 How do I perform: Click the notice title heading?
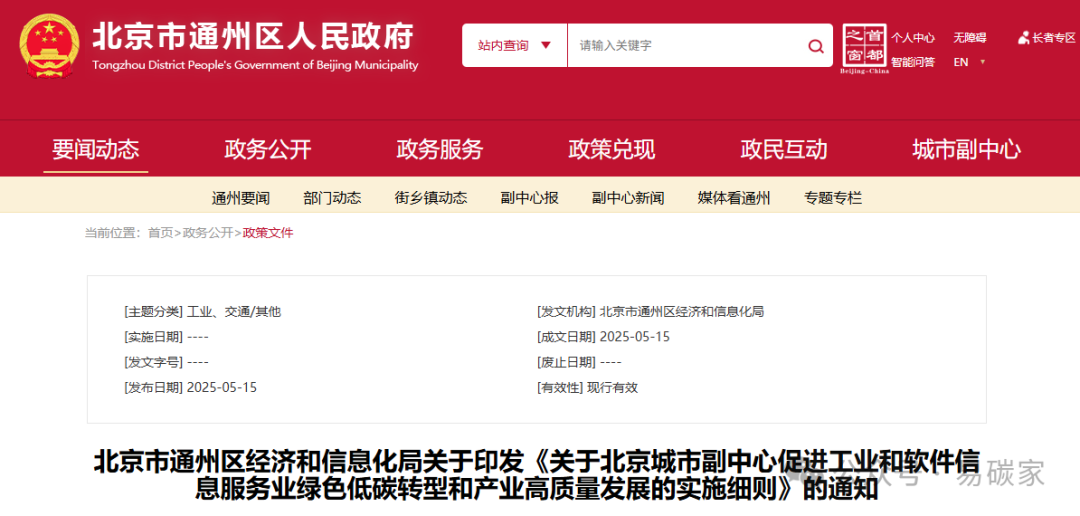536,474
